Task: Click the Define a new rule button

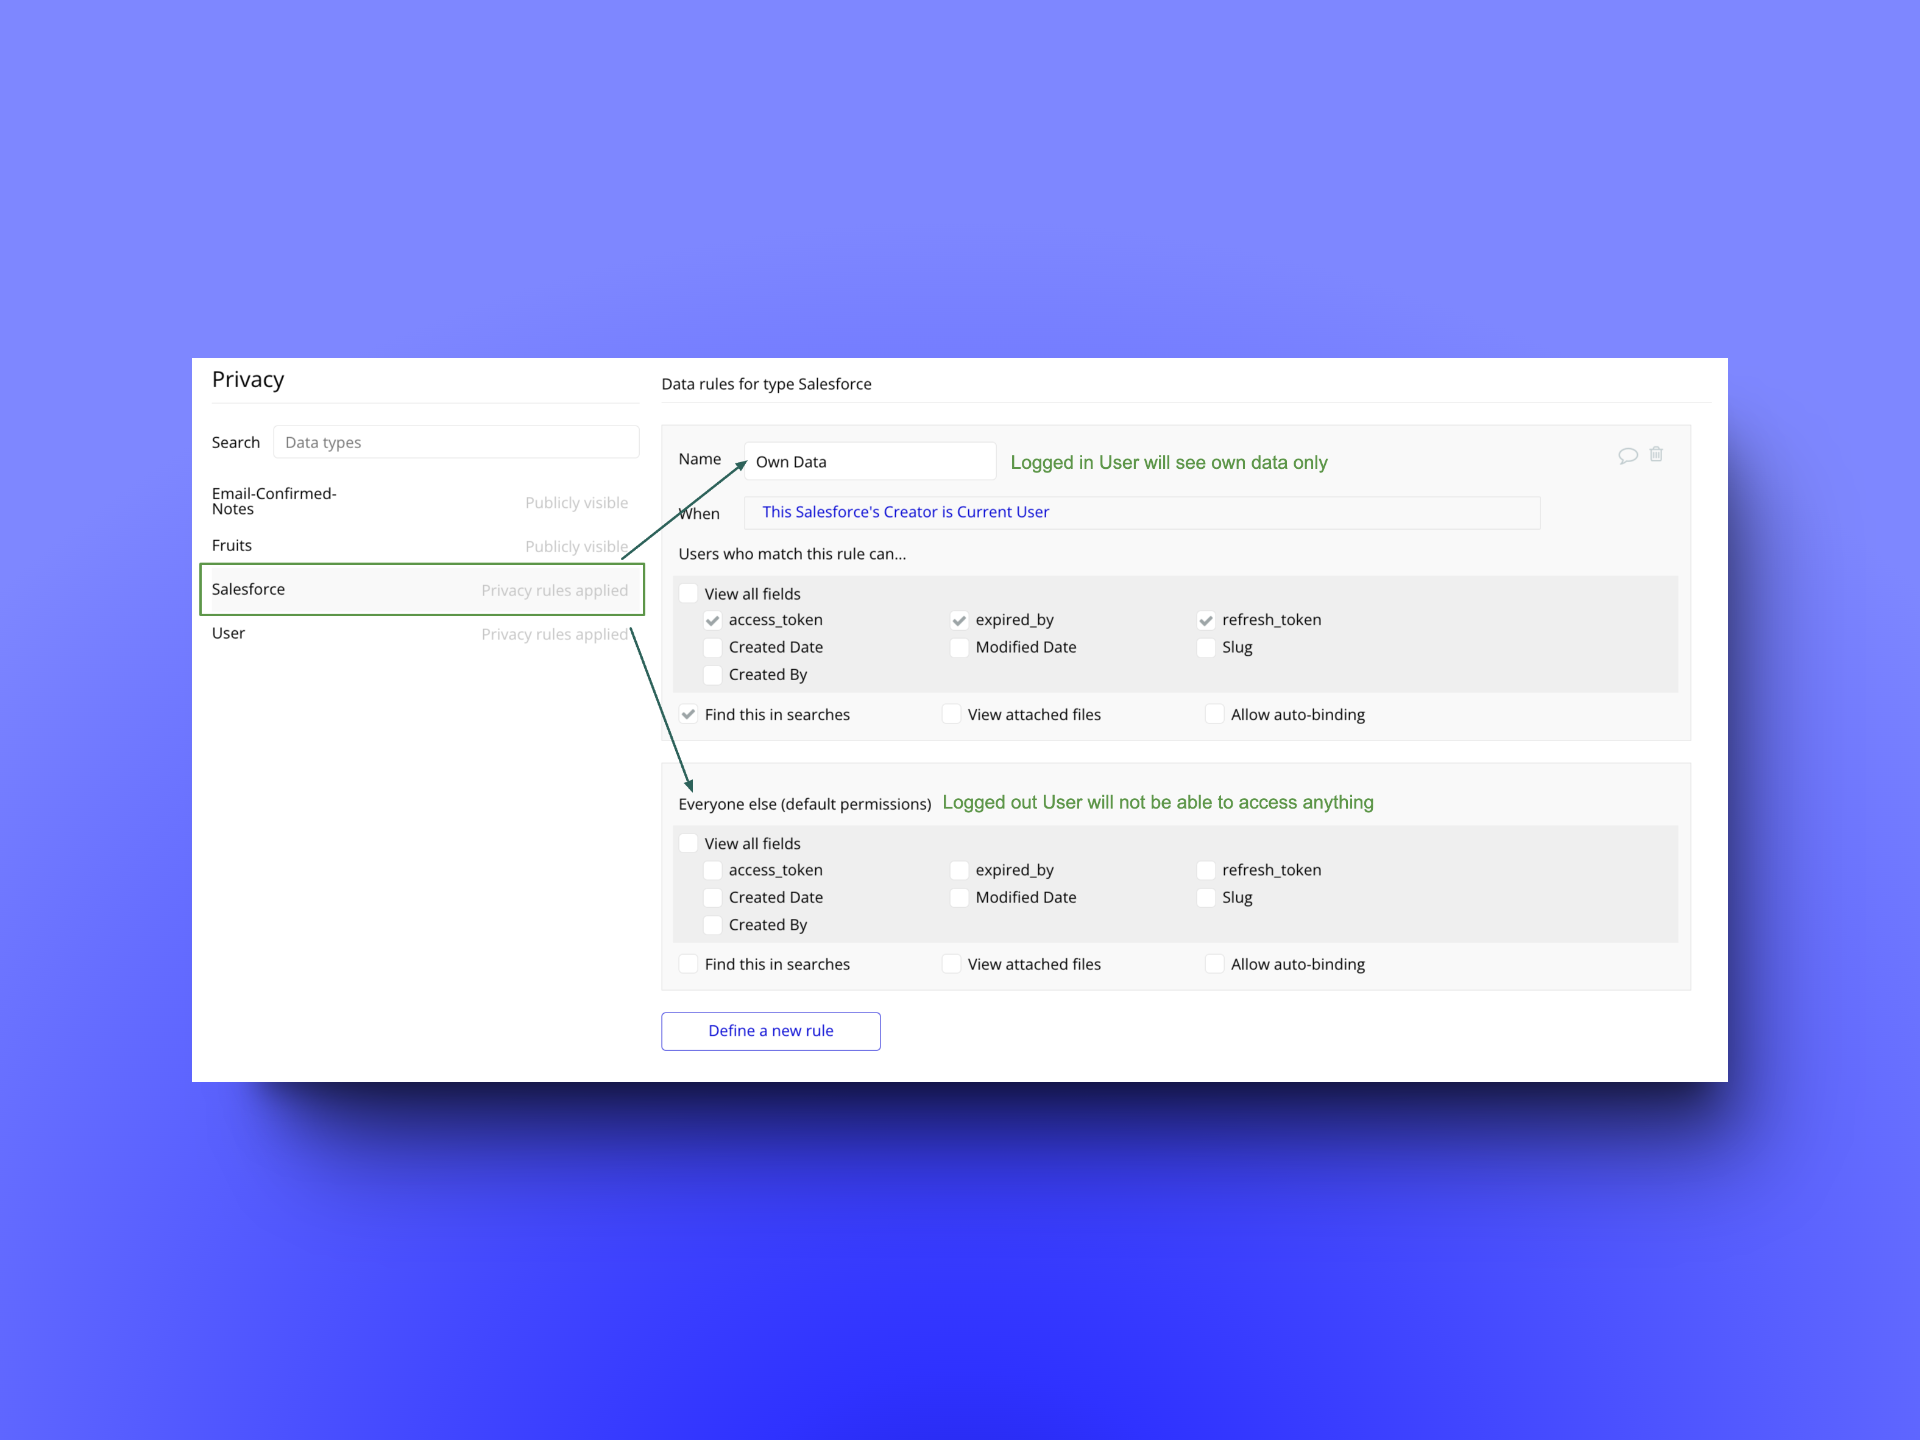Action: [771, 1031]
